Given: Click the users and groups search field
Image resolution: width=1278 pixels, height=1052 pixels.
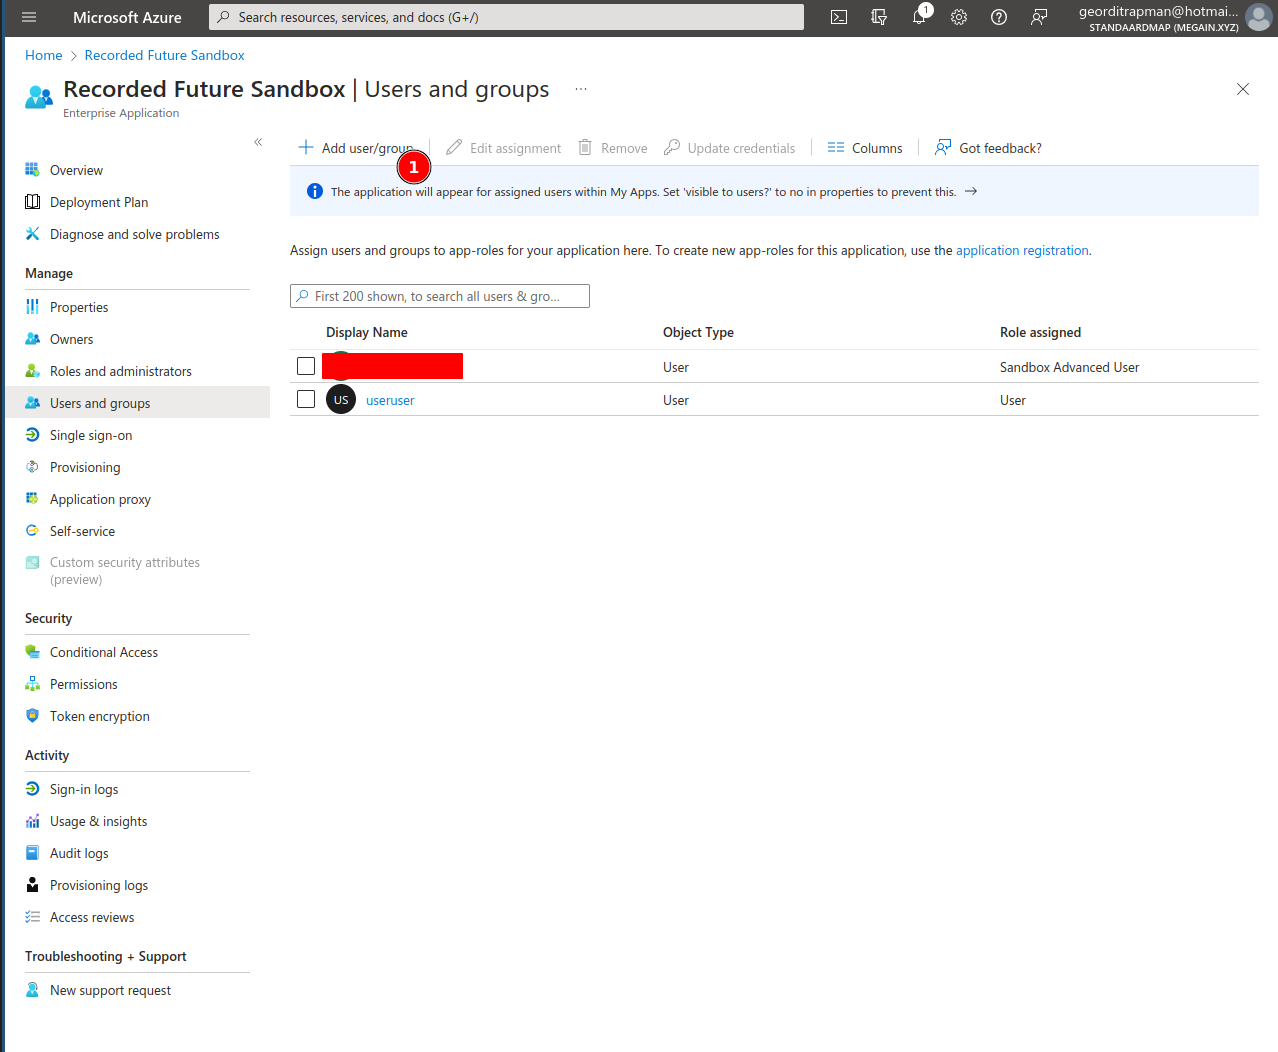Looking at the screenshot, I should pyautogui.click(x=440, y=296).
